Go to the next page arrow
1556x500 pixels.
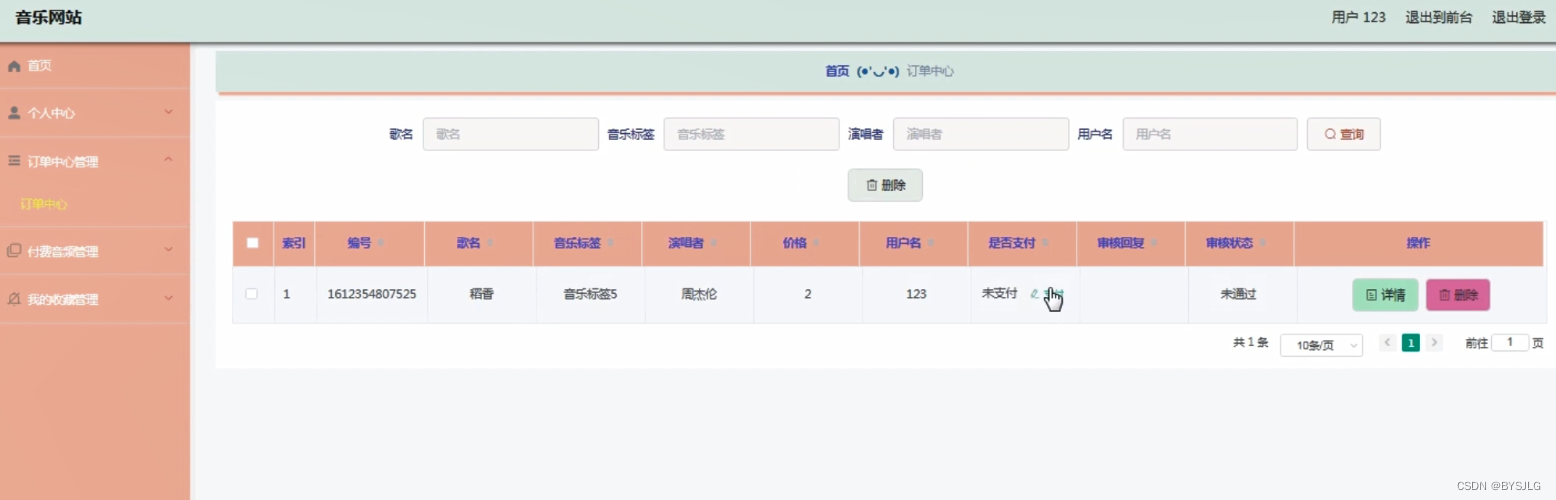click(x=1435, y=343)
